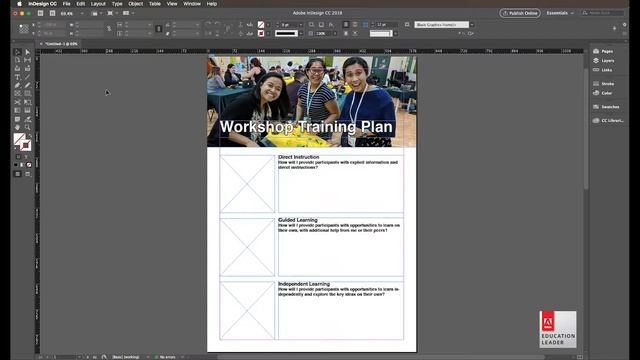Select the Zoom tool in Tools panel
Screen dimensions: 640x360
[x=27, y=127]
